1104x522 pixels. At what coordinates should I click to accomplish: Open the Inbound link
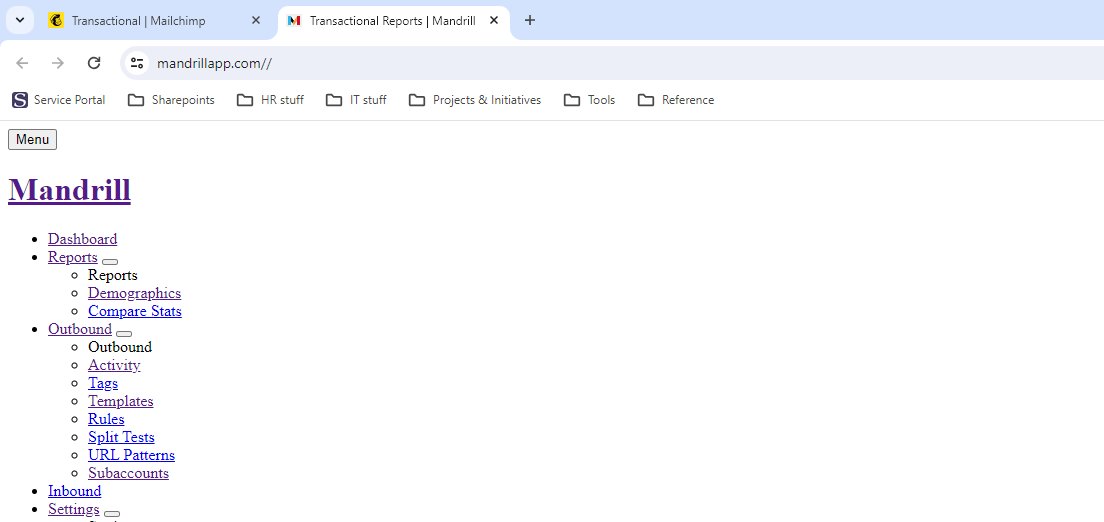pyautogui.click(x=75, y=491)
